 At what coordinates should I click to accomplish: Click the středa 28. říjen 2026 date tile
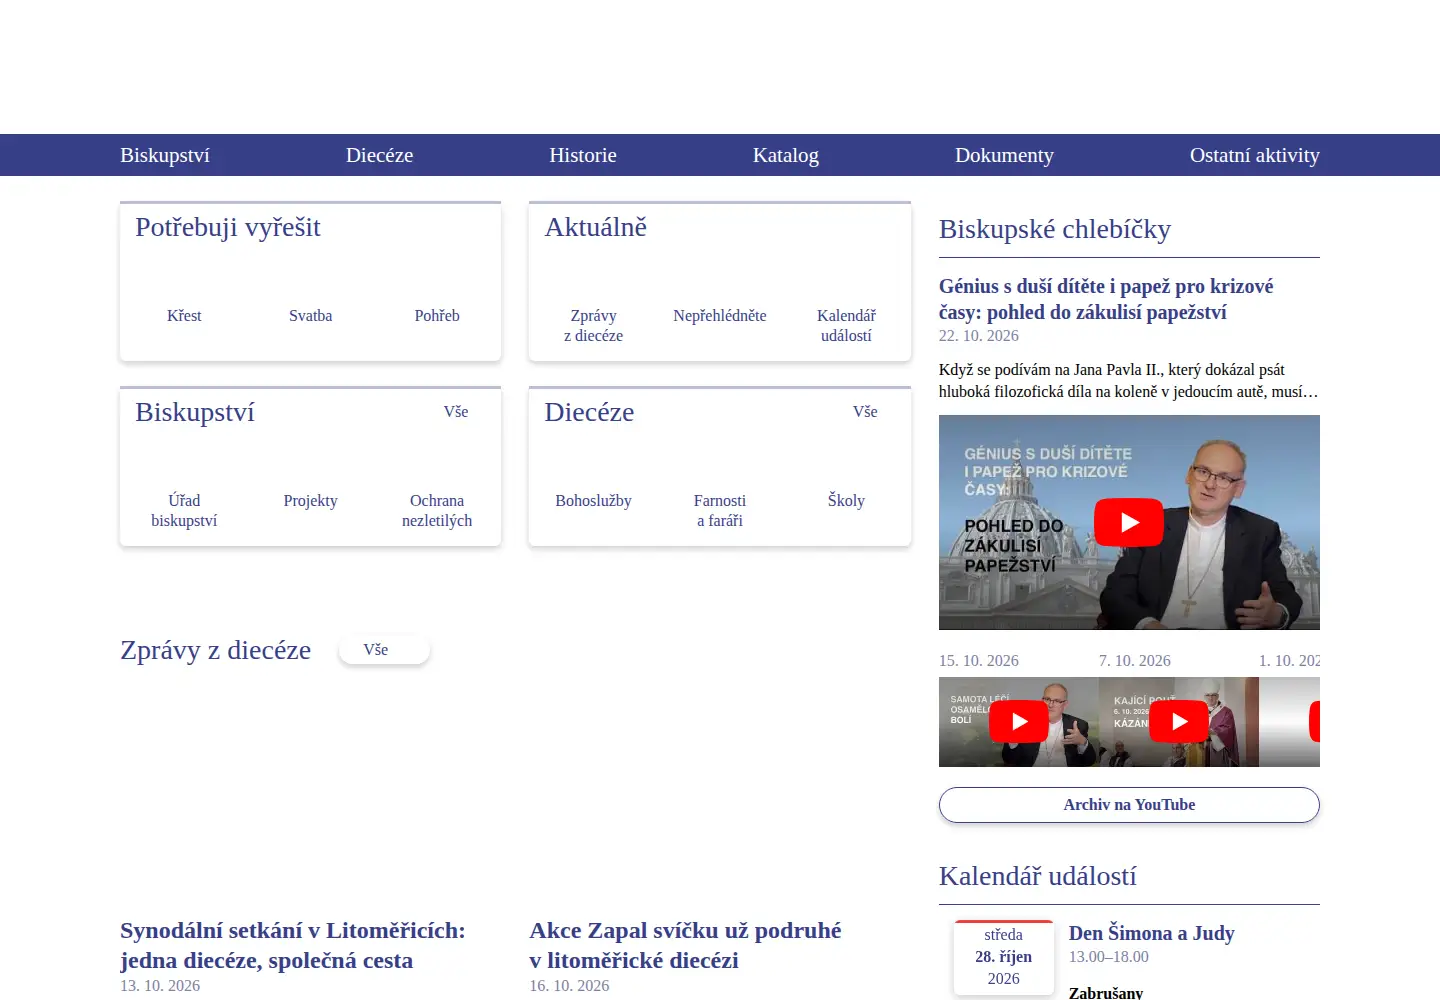pos(1003,957)
